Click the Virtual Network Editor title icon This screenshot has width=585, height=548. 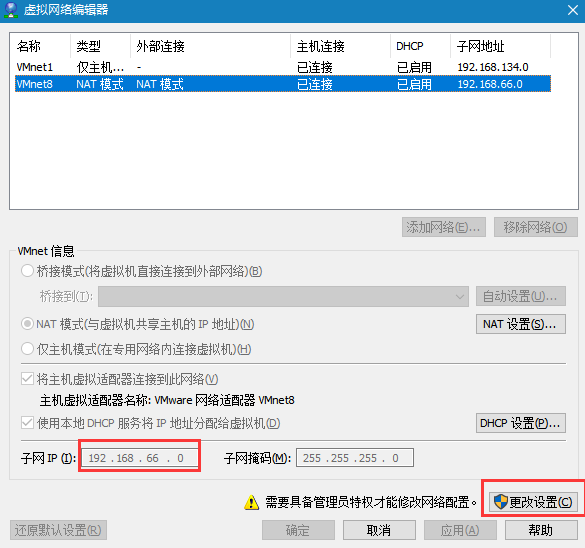coord(11,10)
